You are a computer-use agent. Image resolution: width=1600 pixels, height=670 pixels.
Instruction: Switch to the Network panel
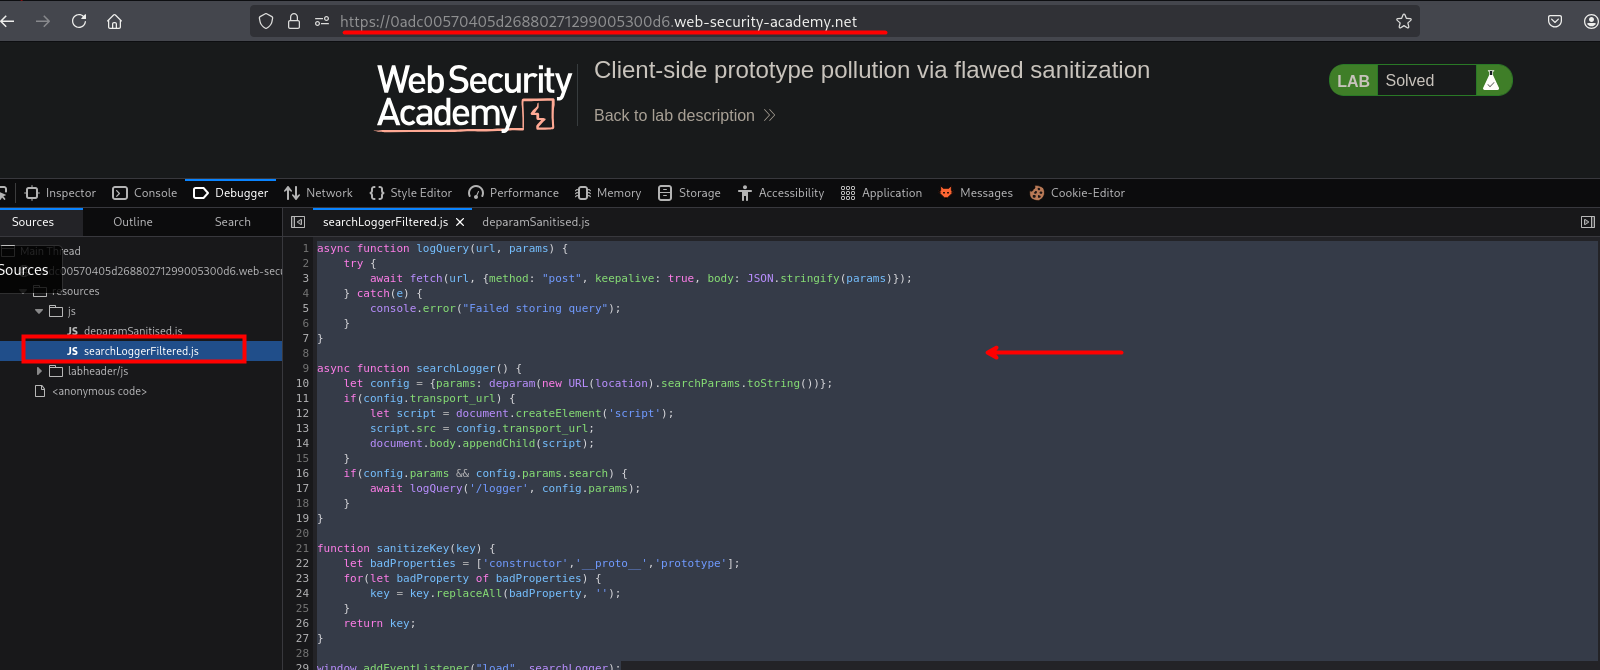(318, 193)
